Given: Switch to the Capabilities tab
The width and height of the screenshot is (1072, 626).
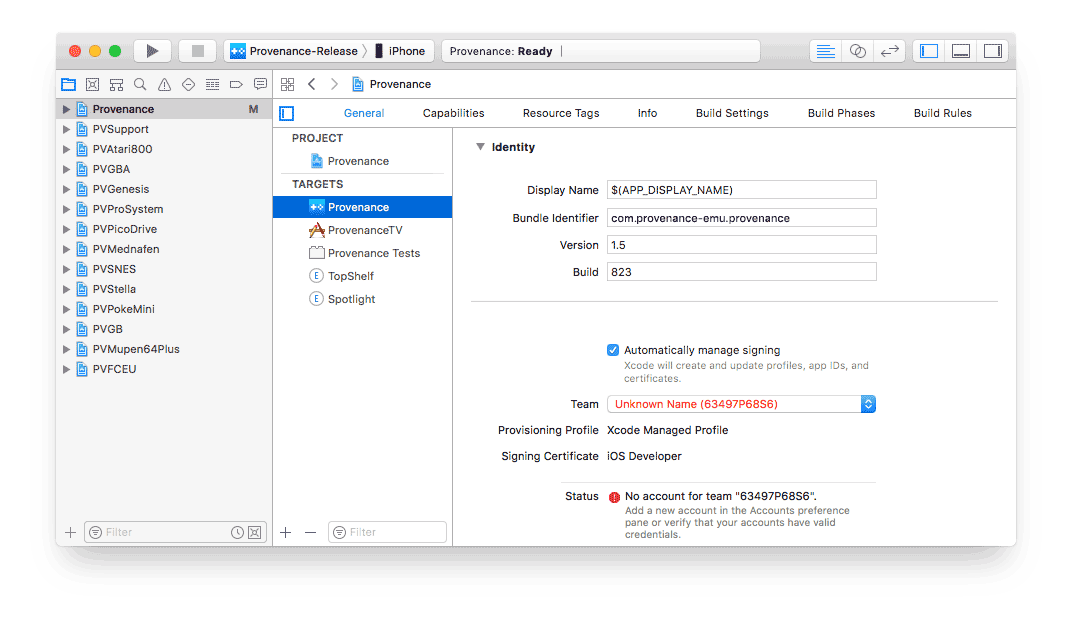Looking at the screenshot, I should [453, 113].
